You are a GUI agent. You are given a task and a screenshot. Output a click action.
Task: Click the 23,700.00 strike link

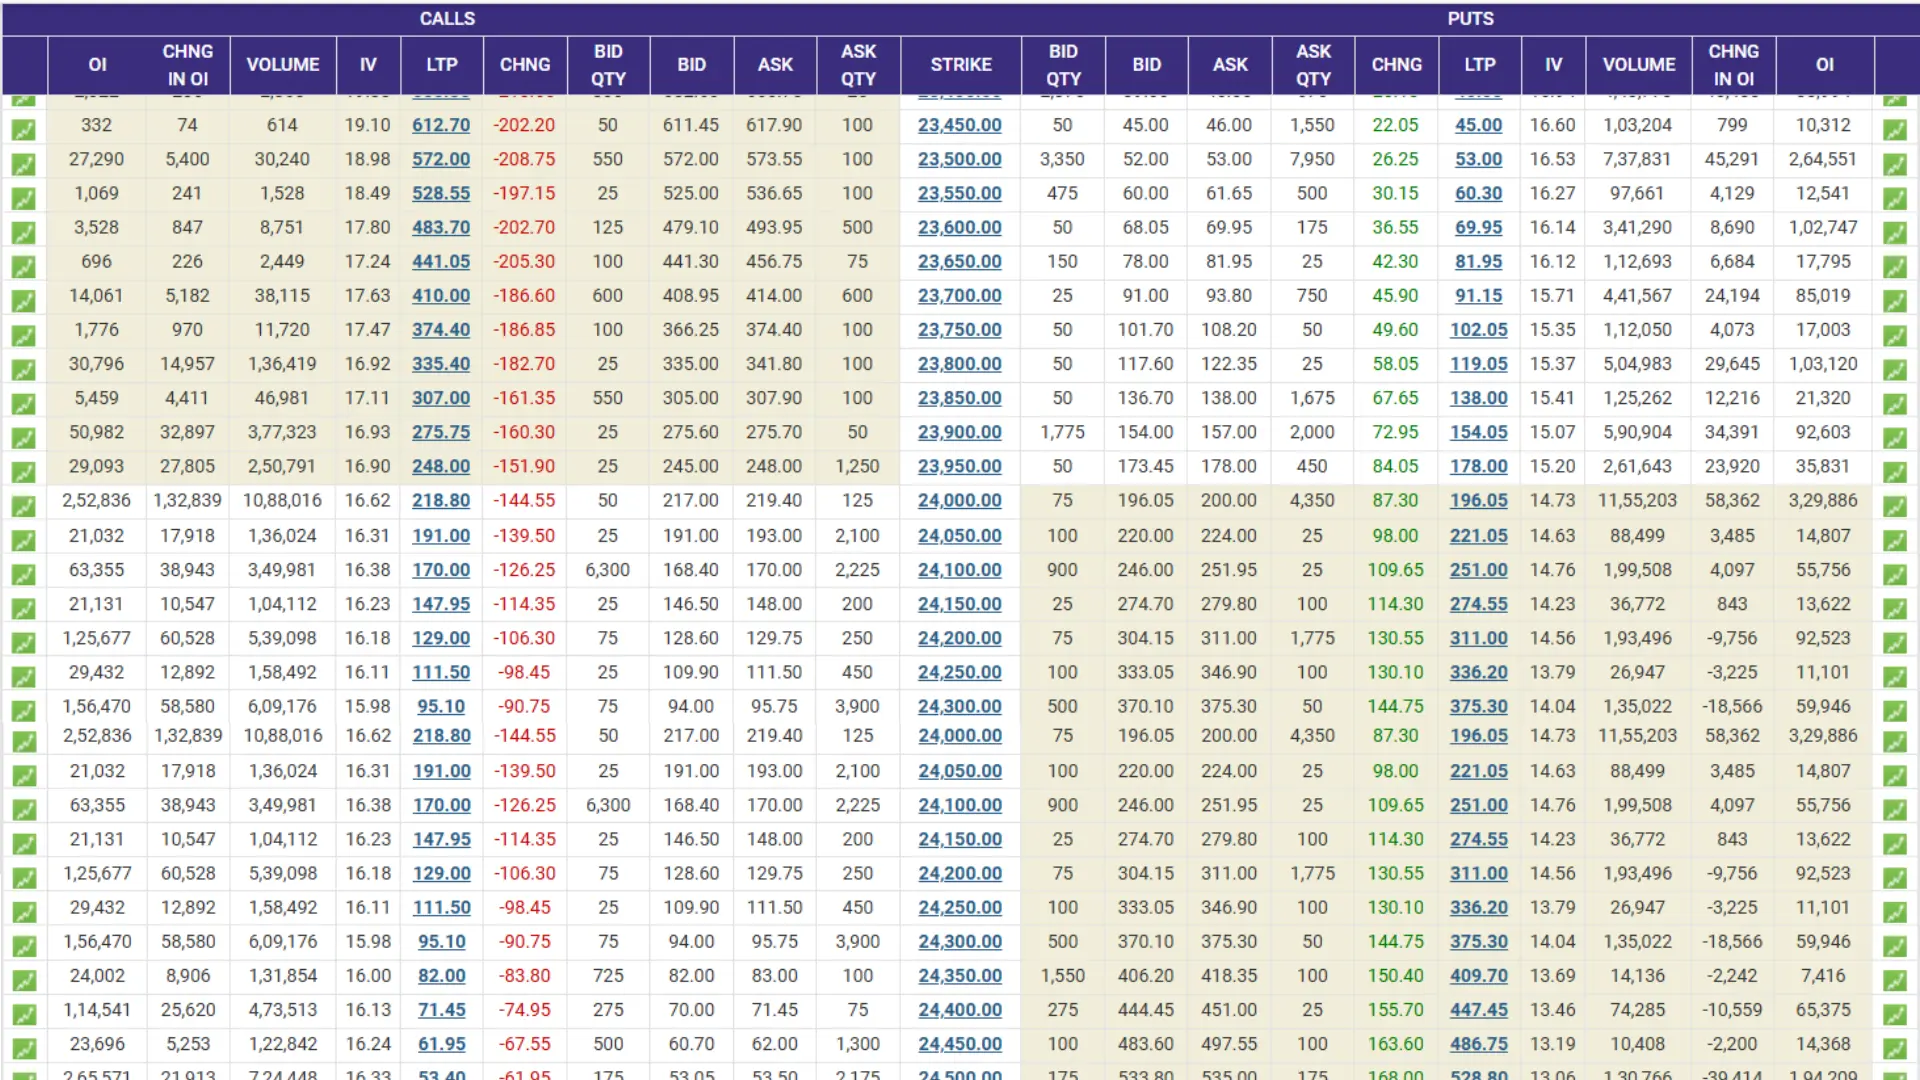pos(959,295)
